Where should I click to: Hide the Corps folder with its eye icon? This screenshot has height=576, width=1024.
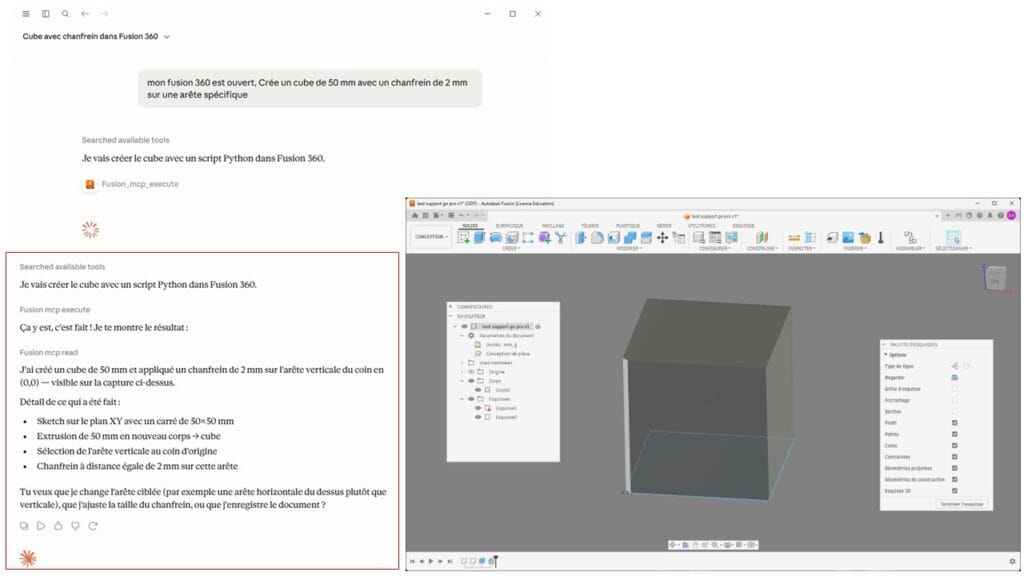click(471, 381)
